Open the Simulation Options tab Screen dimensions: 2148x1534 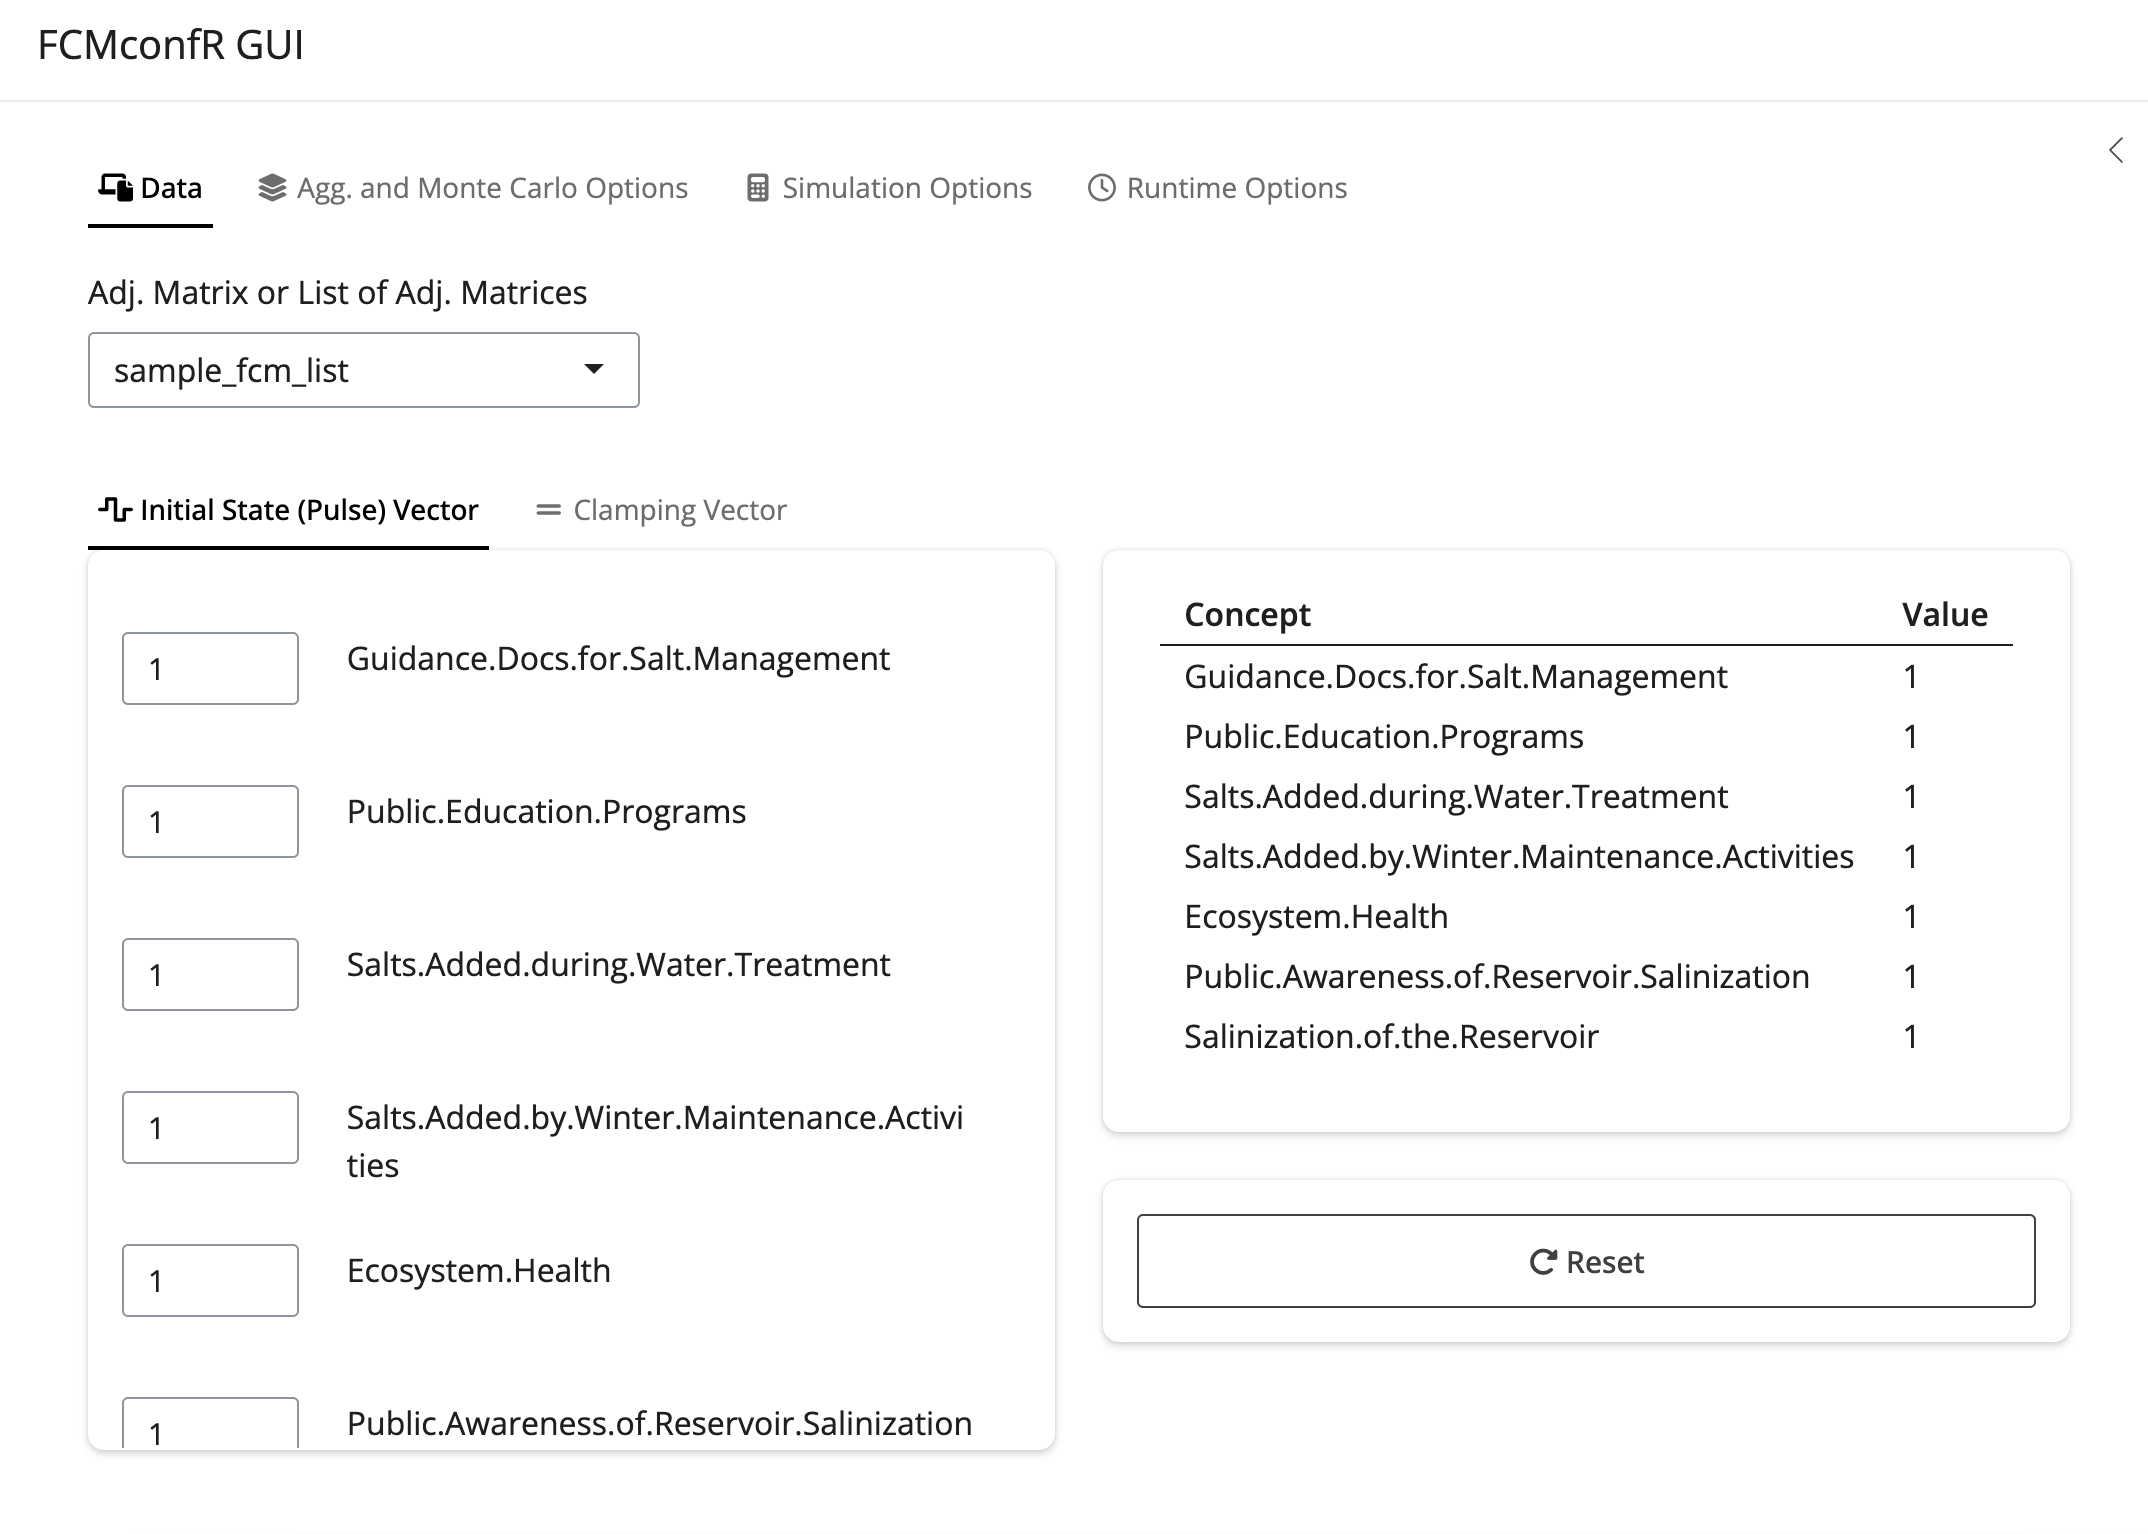889,188
